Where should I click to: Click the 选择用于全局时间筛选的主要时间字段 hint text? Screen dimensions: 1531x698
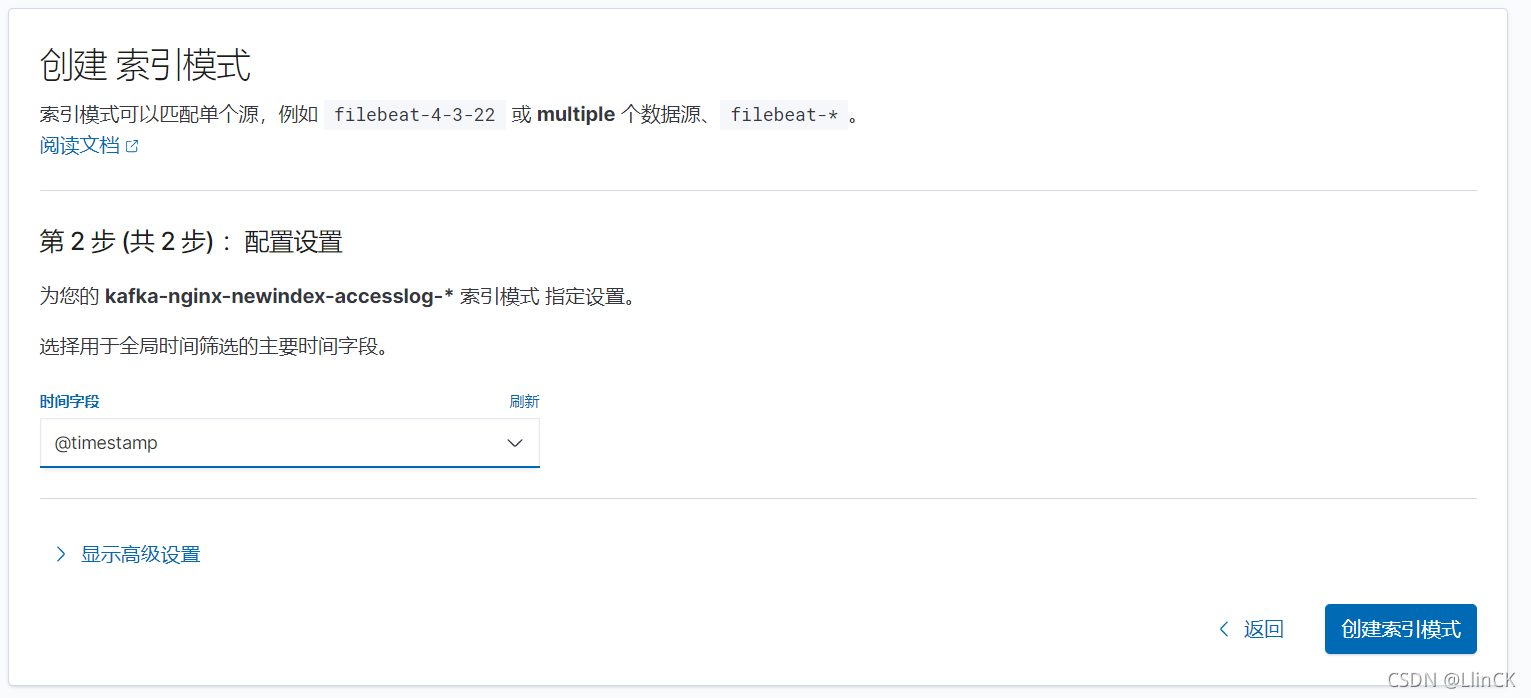point(213,347)
